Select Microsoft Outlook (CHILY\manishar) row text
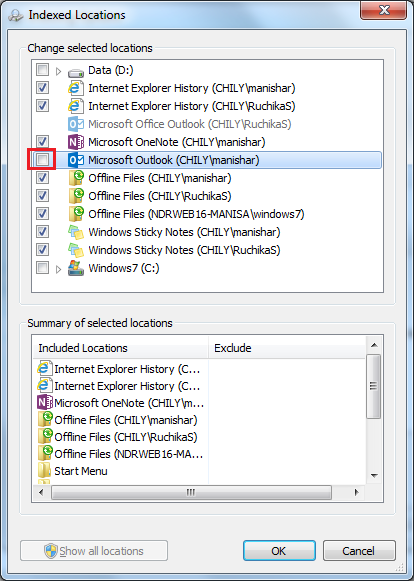 click(x=174, y=160)
